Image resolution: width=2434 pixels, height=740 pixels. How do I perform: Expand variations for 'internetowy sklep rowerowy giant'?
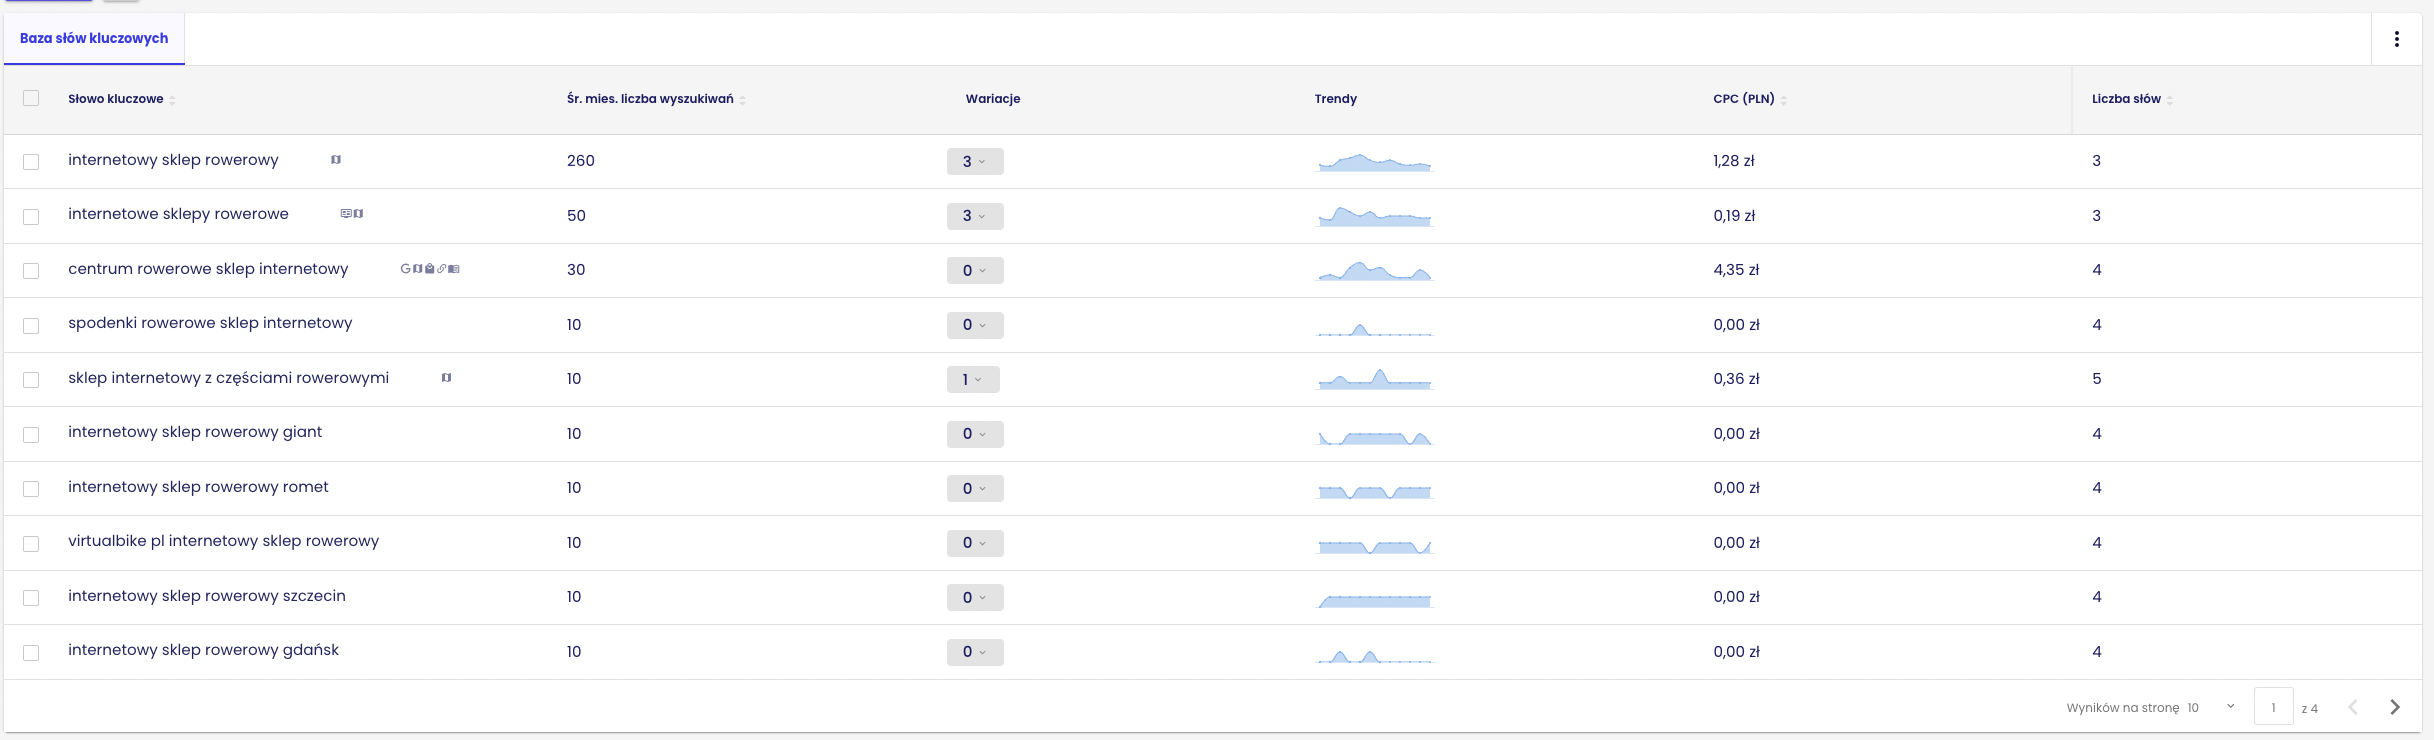[975, 434]
